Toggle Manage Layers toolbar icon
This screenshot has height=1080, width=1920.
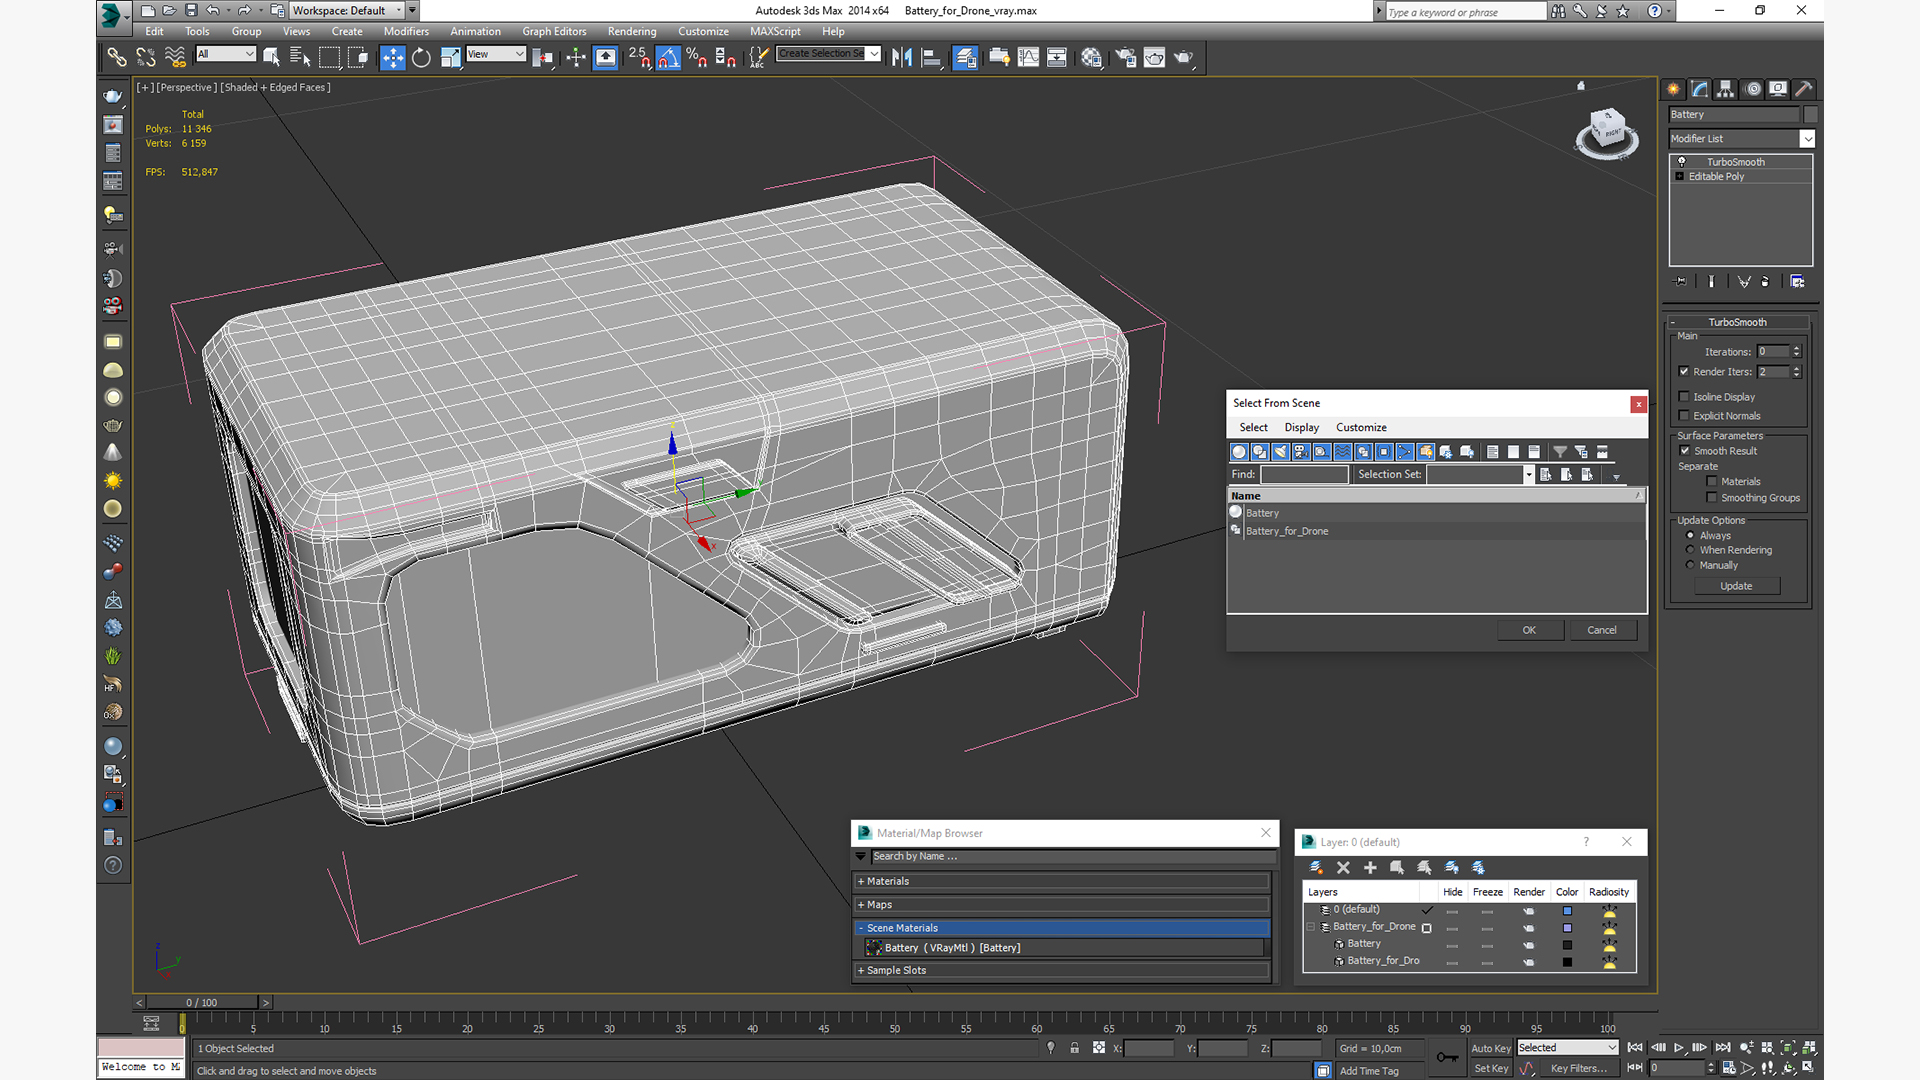[965, 57]
